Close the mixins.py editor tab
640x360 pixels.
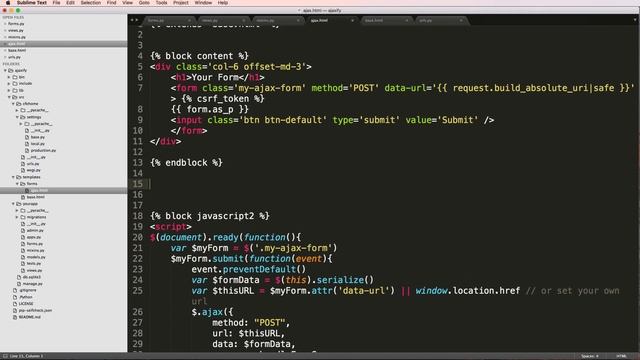298,20
